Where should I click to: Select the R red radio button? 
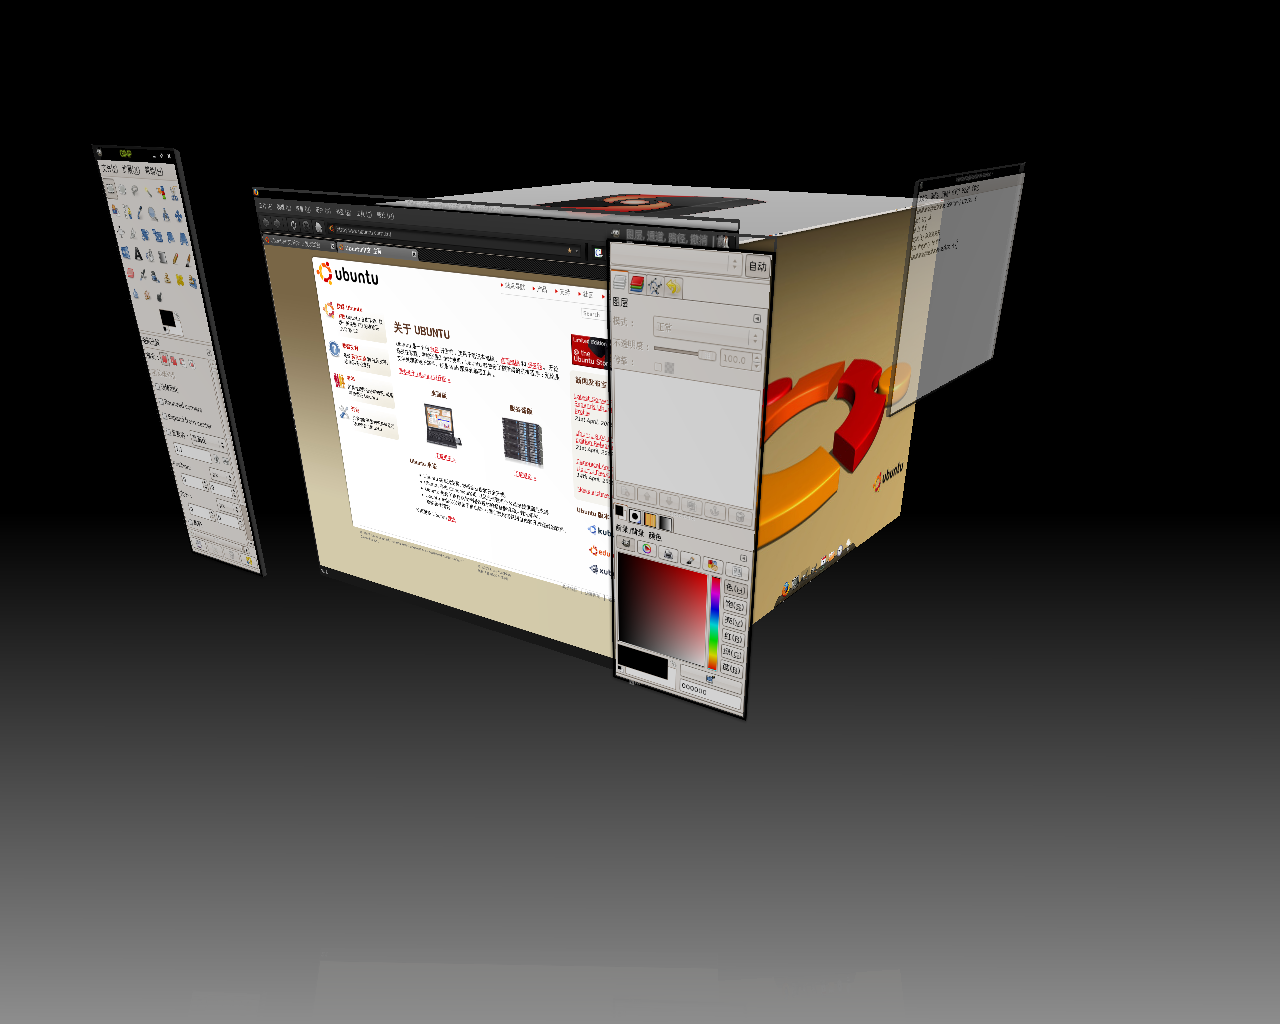[x=733, y=637]
